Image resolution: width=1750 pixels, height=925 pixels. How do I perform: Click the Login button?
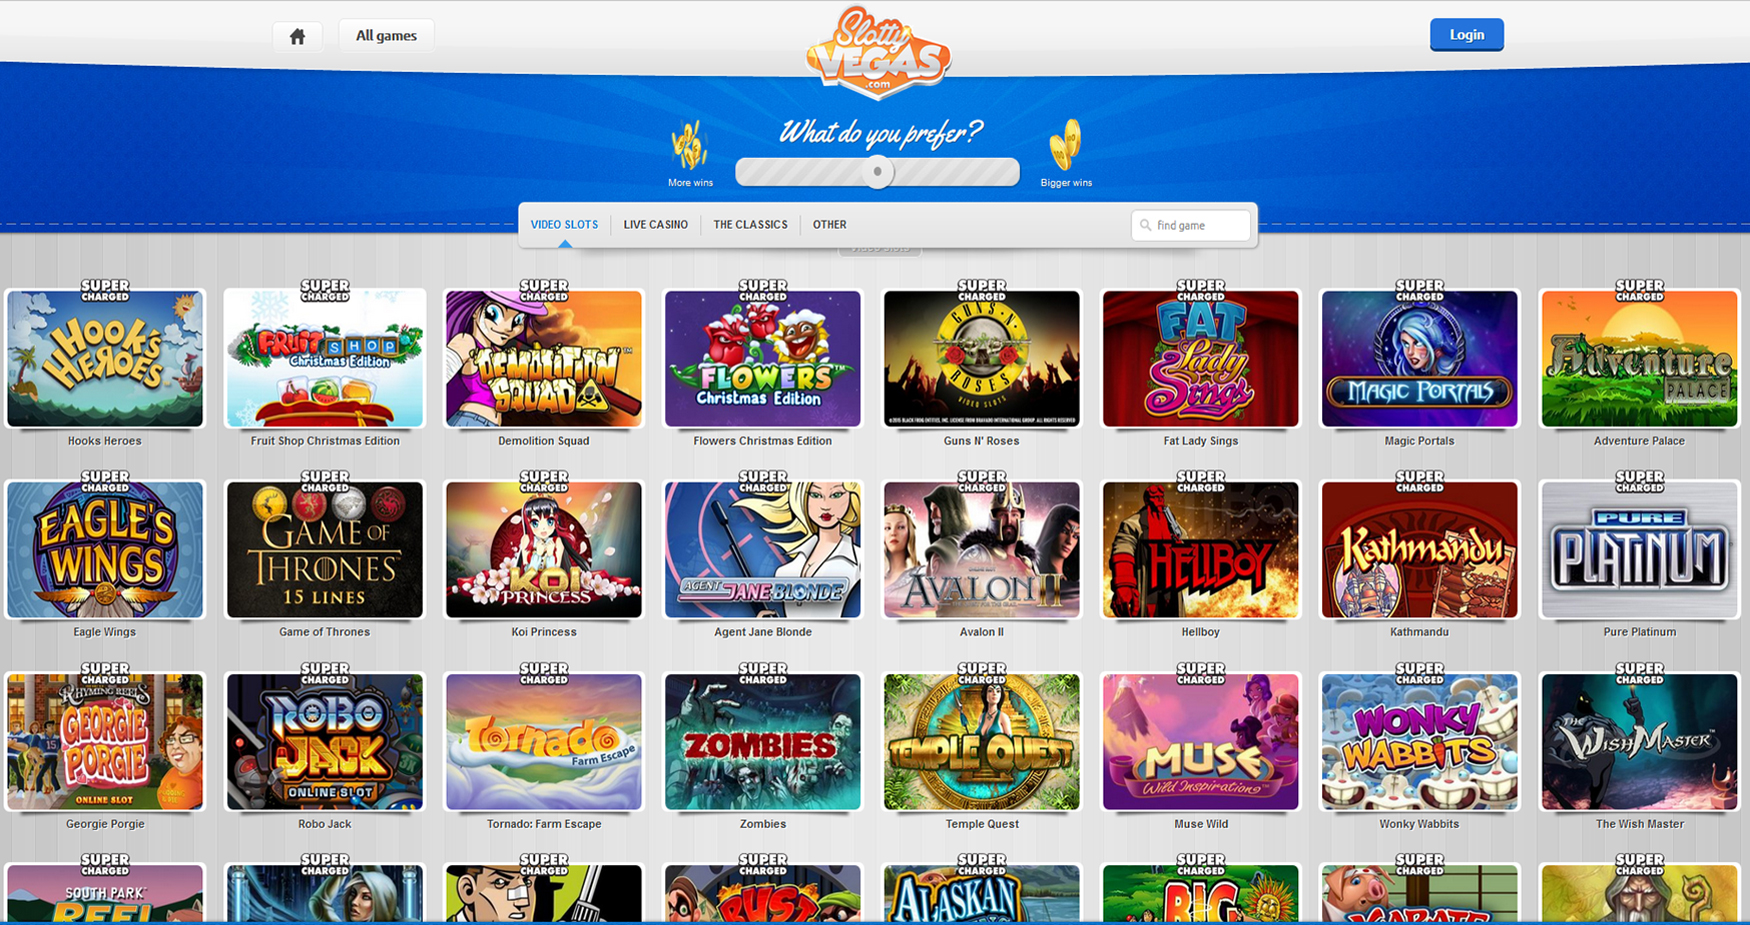[x=1467, y=35]
